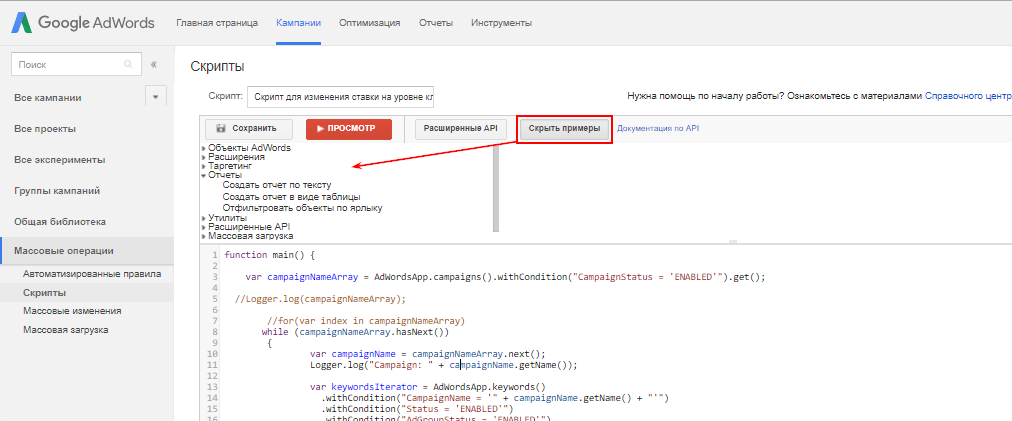Open Все кампании in sidebar
The image size is (1012, 421).
pos(48,98)
